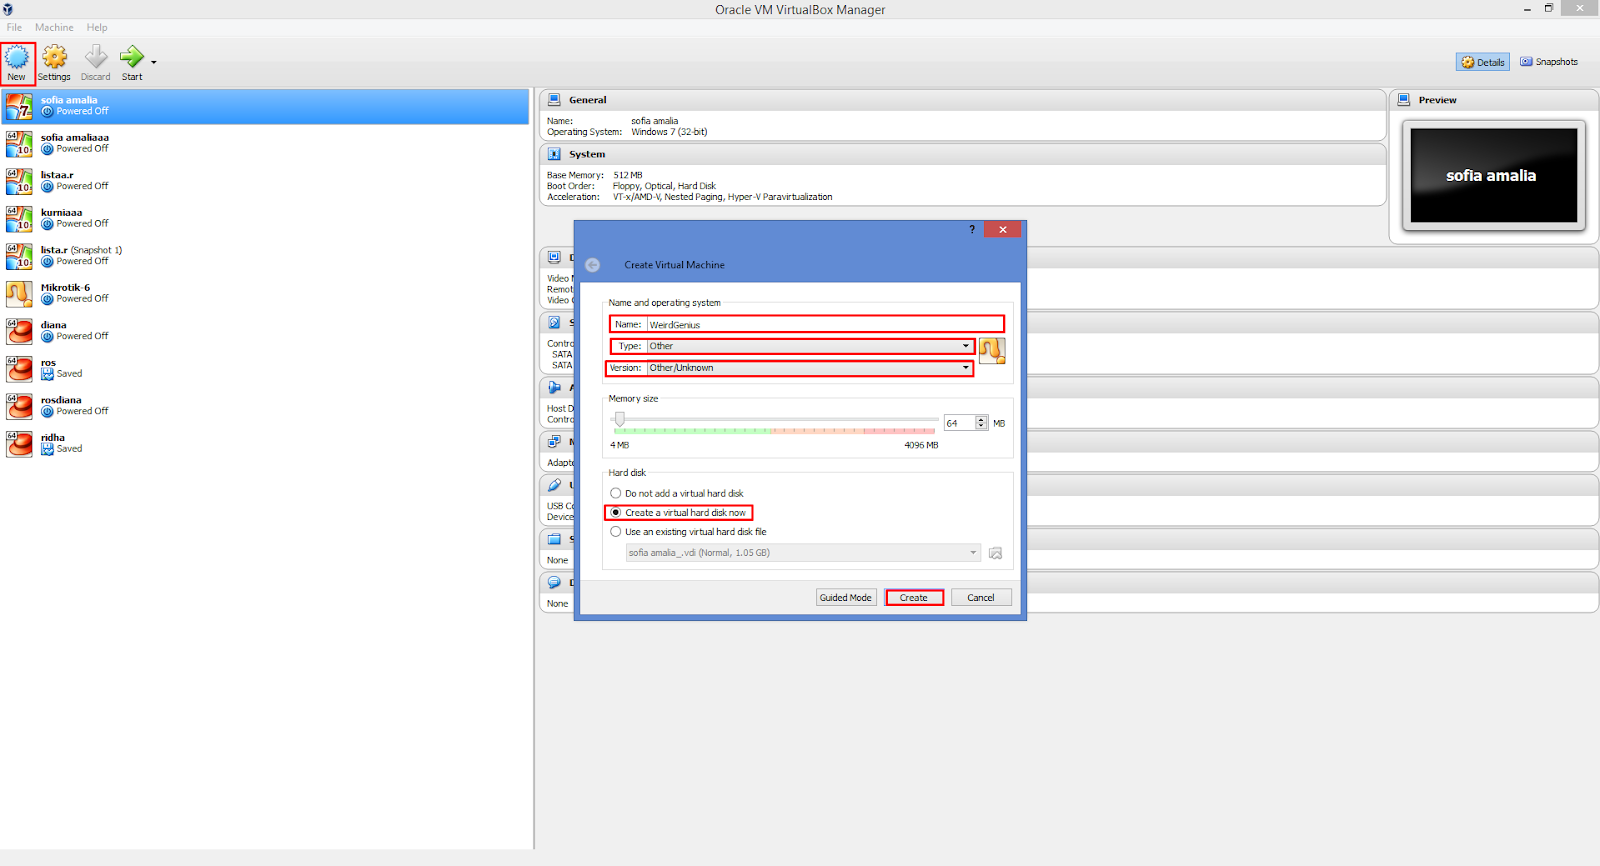Click the Description section speech icon
Viewport: 1600px width, 866px height.
[554, 582]
